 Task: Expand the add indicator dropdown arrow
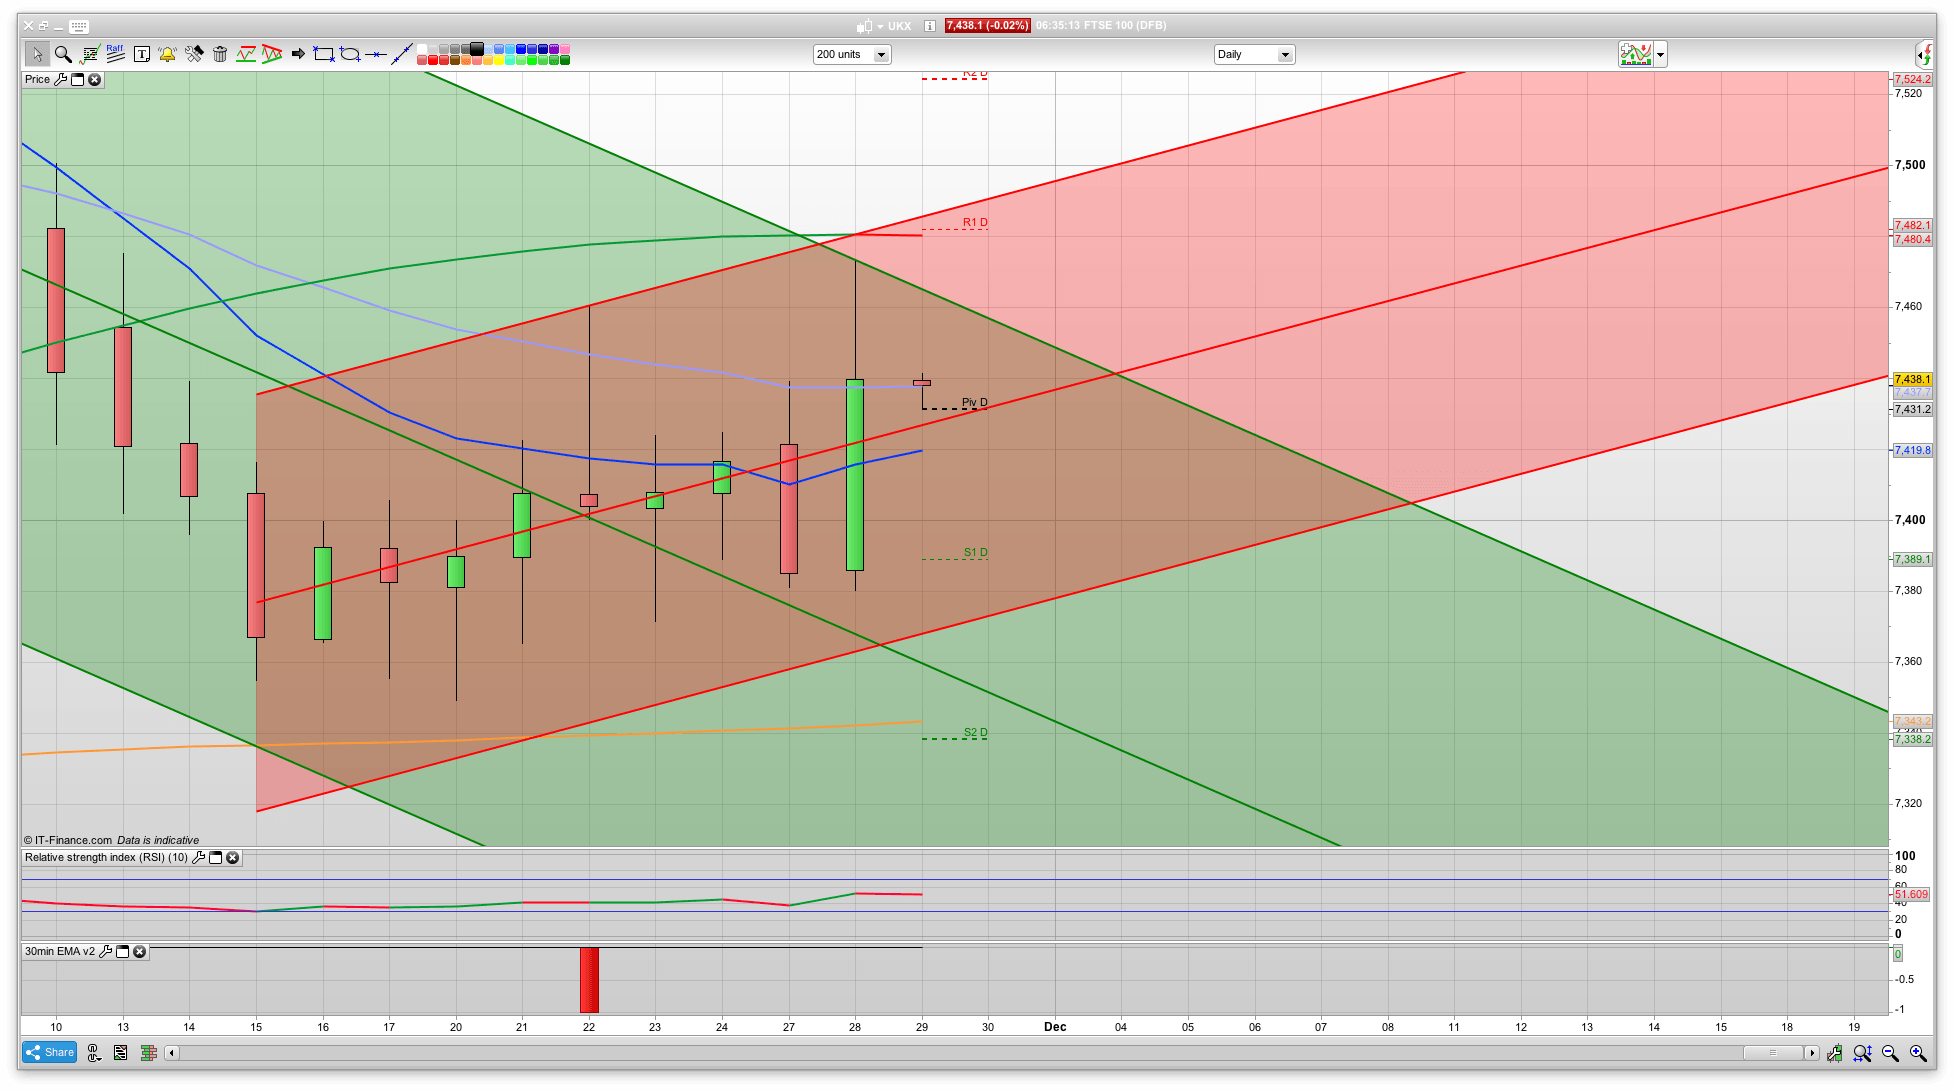tap(1661, 54)
